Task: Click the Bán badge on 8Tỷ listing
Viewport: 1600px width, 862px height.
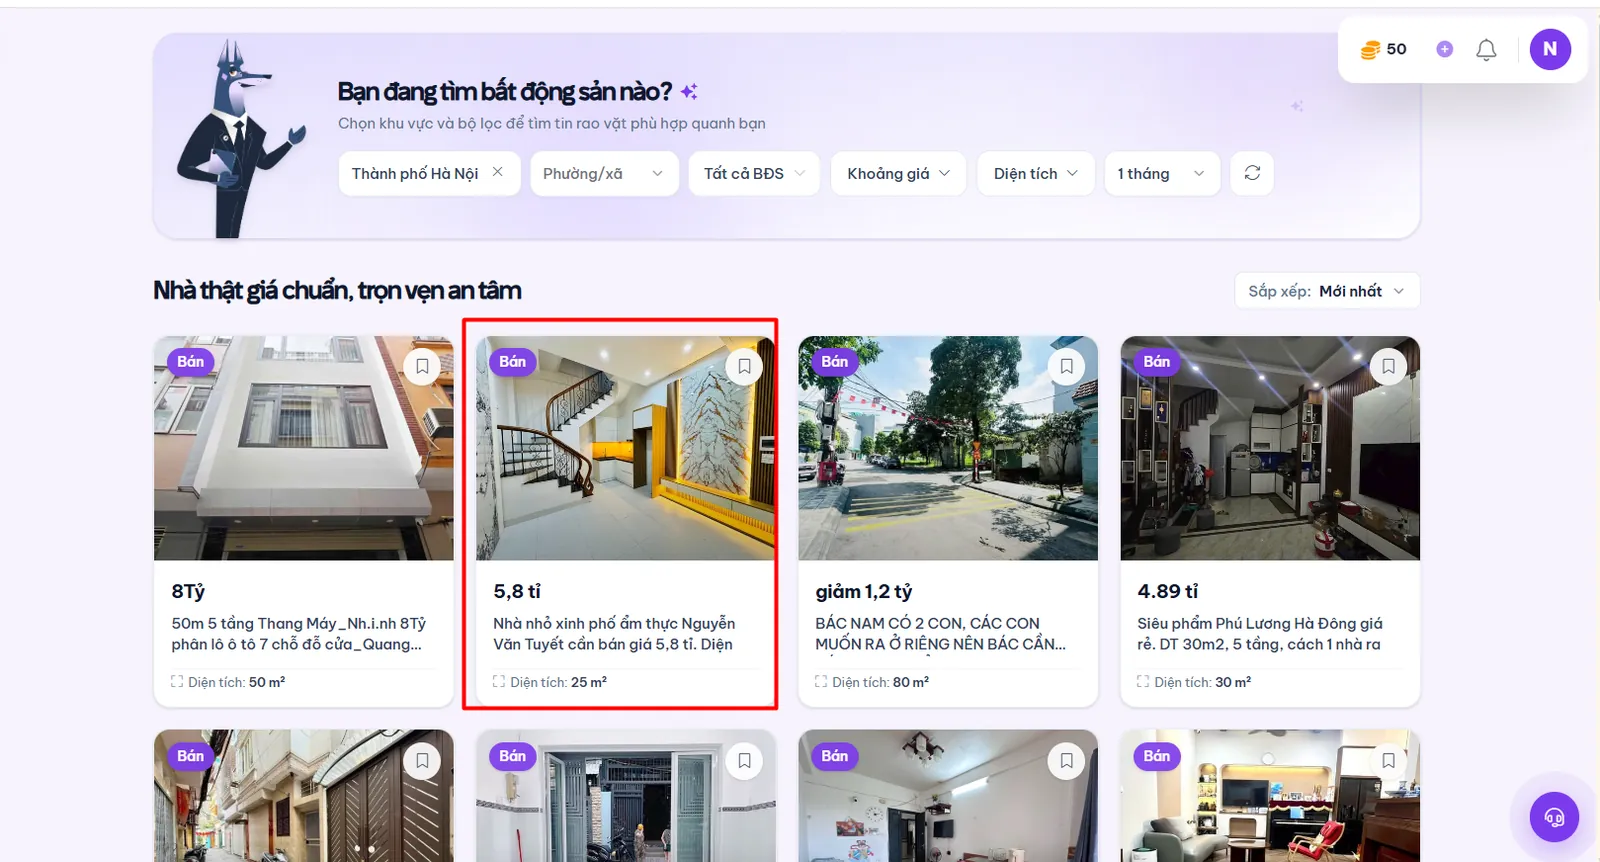Action: [x=190, y=362]
